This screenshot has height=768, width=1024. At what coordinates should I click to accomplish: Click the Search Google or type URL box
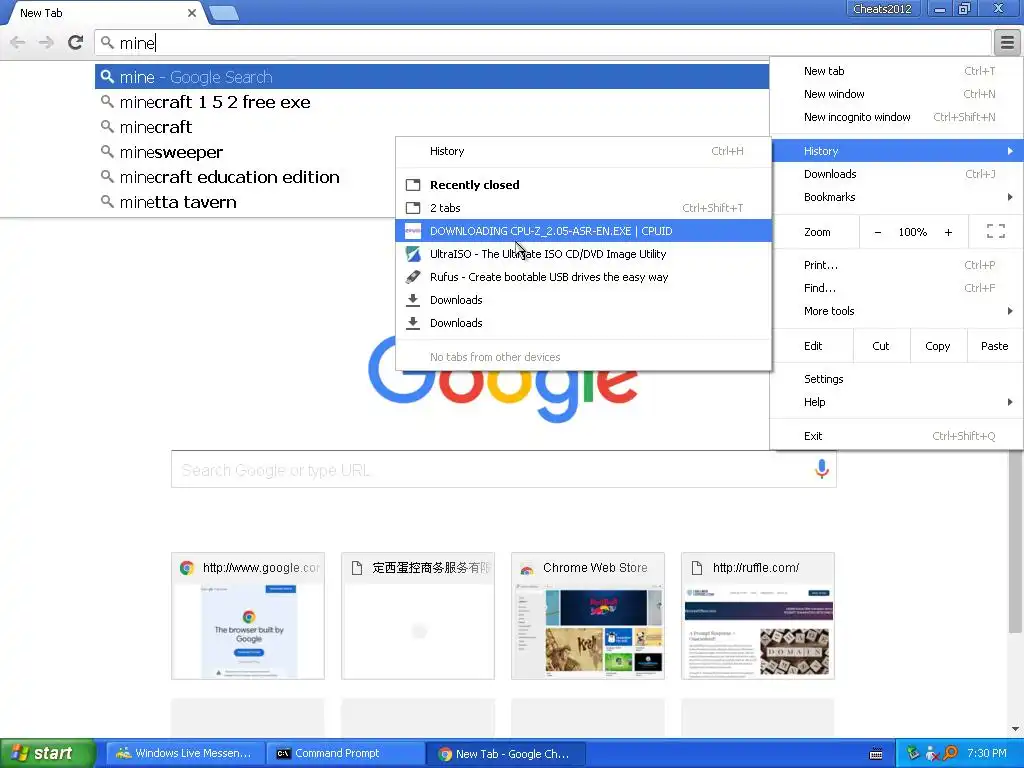[x=504, y=469]
